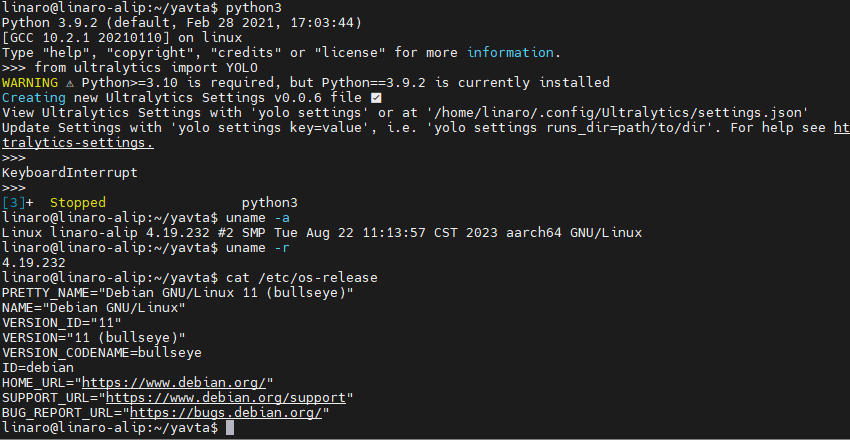Viewport: 850px width, 442px height.
Task: Click the 'Creating' highlighted word
Action: click(x=34, y=98)
